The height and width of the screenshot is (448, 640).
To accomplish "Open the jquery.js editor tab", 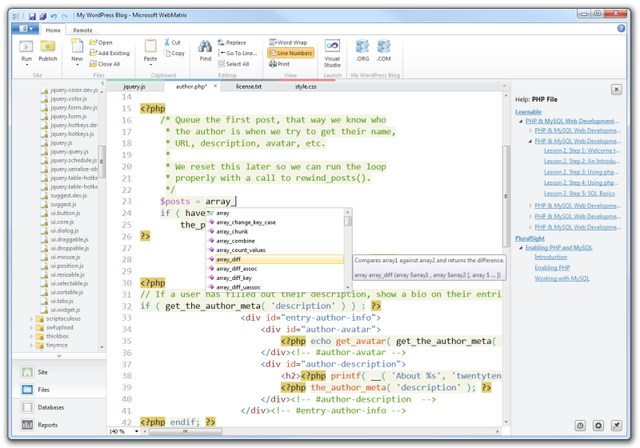I will click(134, 86).
